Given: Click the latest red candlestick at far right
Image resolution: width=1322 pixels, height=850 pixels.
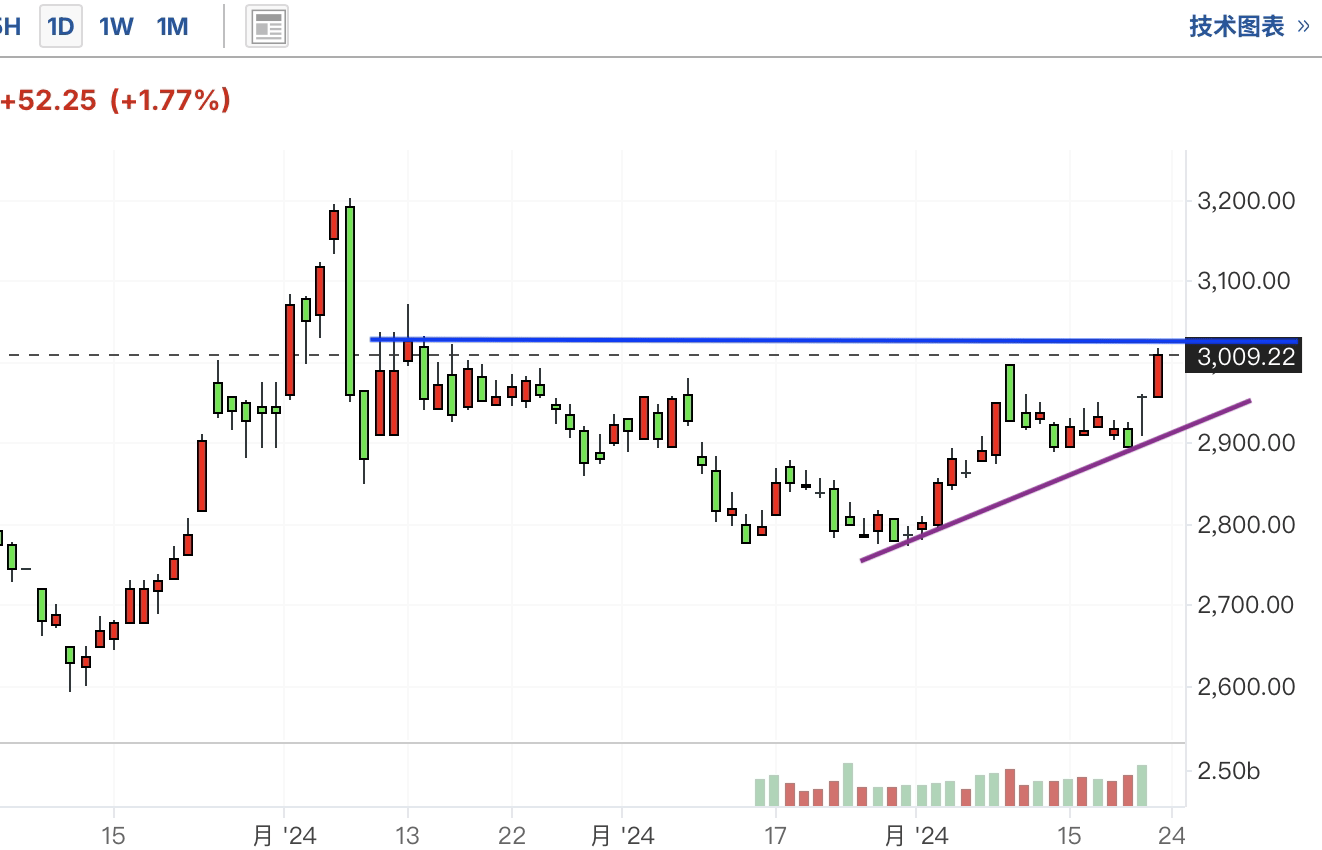Looking at the screenshot, I should pyautogui.click(x=1158, y=376).
